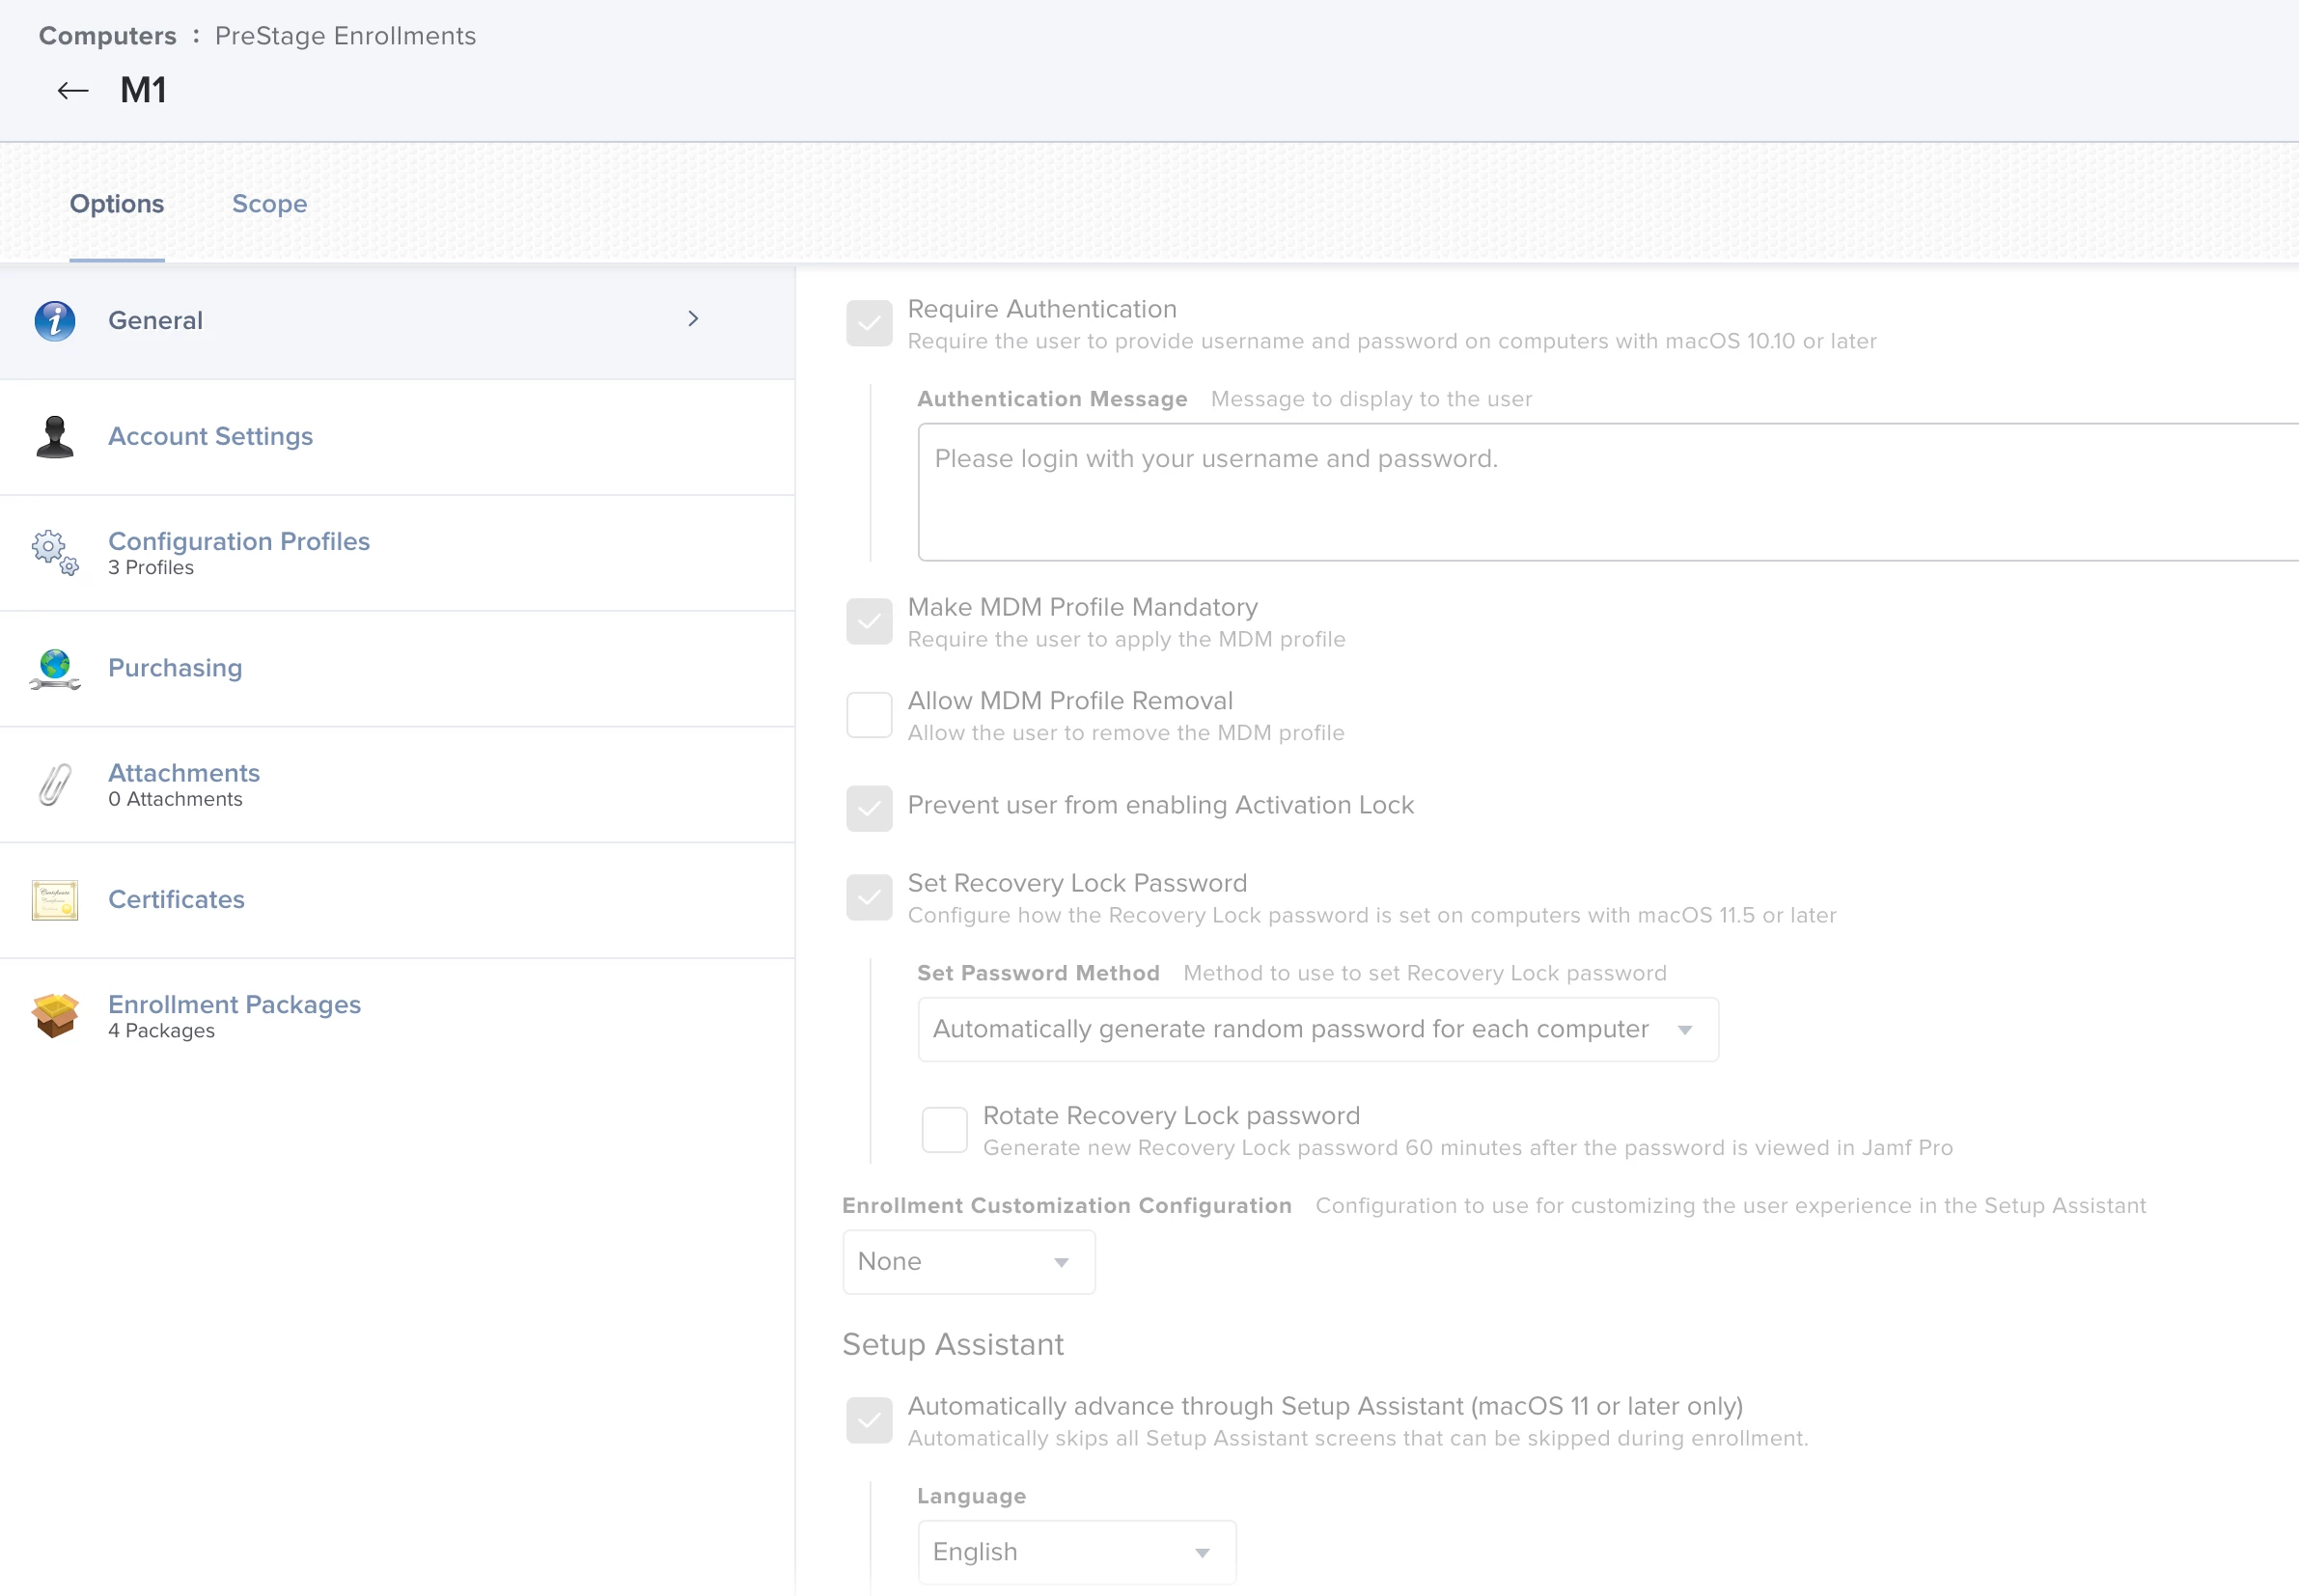Image resolution: width=2299 pixels, height=1596 pixels.
Task: Switch to the Scope tab
Action: pyautogui.click(x=269, y=204)
